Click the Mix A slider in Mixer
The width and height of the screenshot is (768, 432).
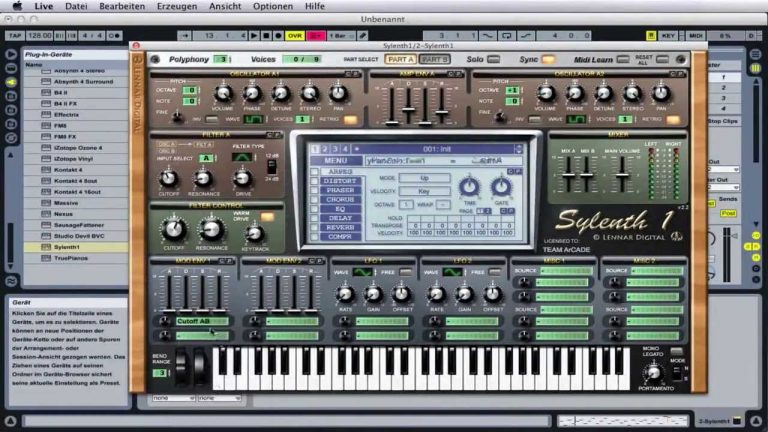pyautogui.click(x=568, y=174)
